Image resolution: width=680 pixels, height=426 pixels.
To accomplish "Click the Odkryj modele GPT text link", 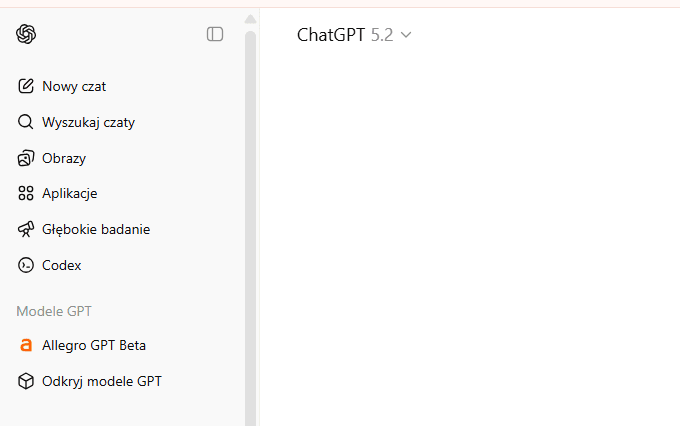I will click(x=102, y=381).
